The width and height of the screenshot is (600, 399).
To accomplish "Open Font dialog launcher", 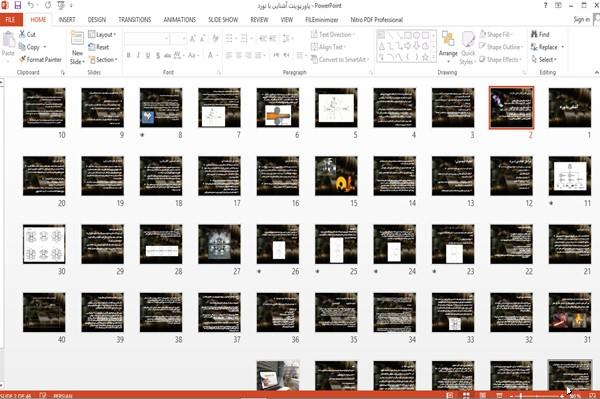I will coord(219,72).
